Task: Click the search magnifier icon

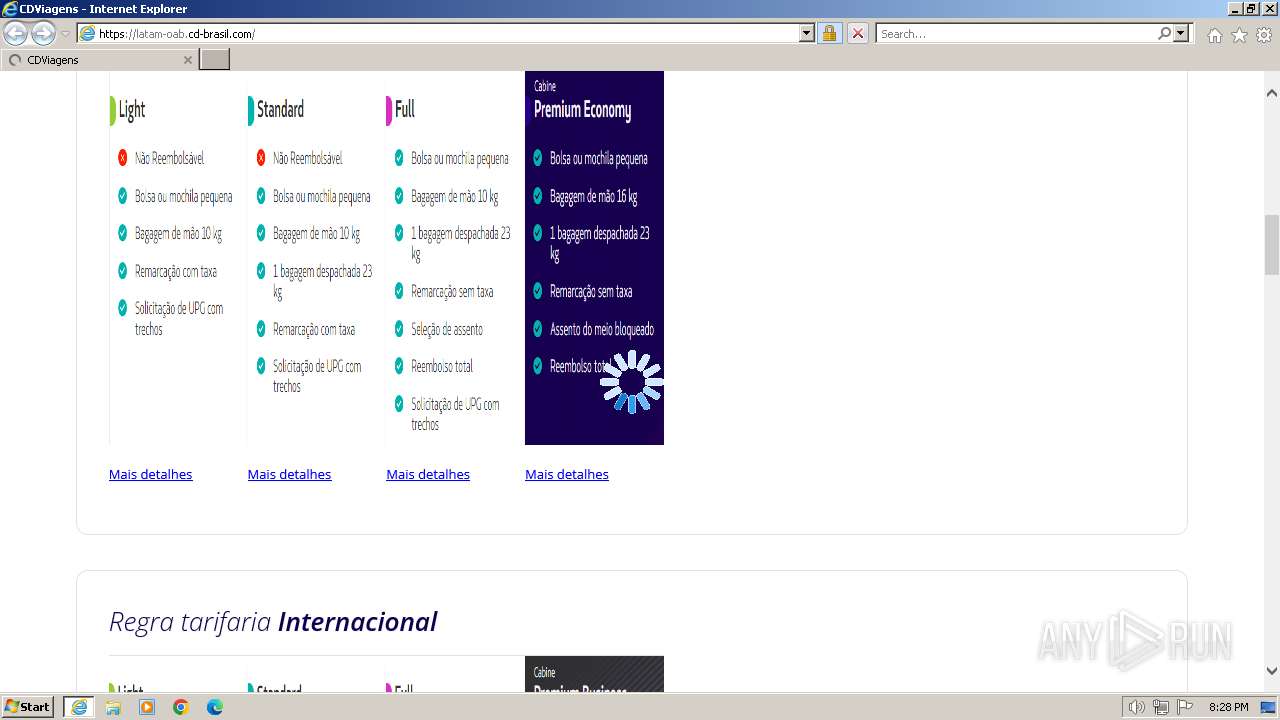Action: pyautogui.click(x=1165, y=33)
